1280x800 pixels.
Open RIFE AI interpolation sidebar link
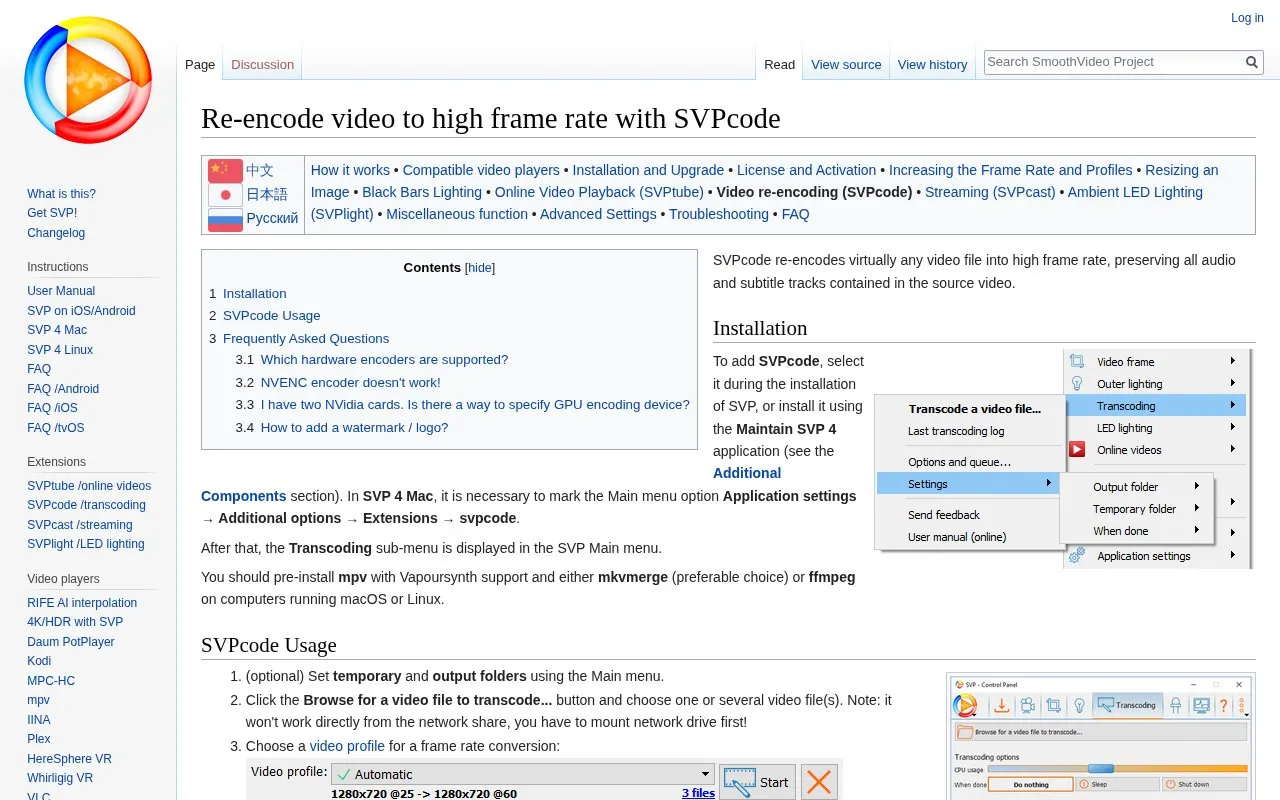coord(82,603)
